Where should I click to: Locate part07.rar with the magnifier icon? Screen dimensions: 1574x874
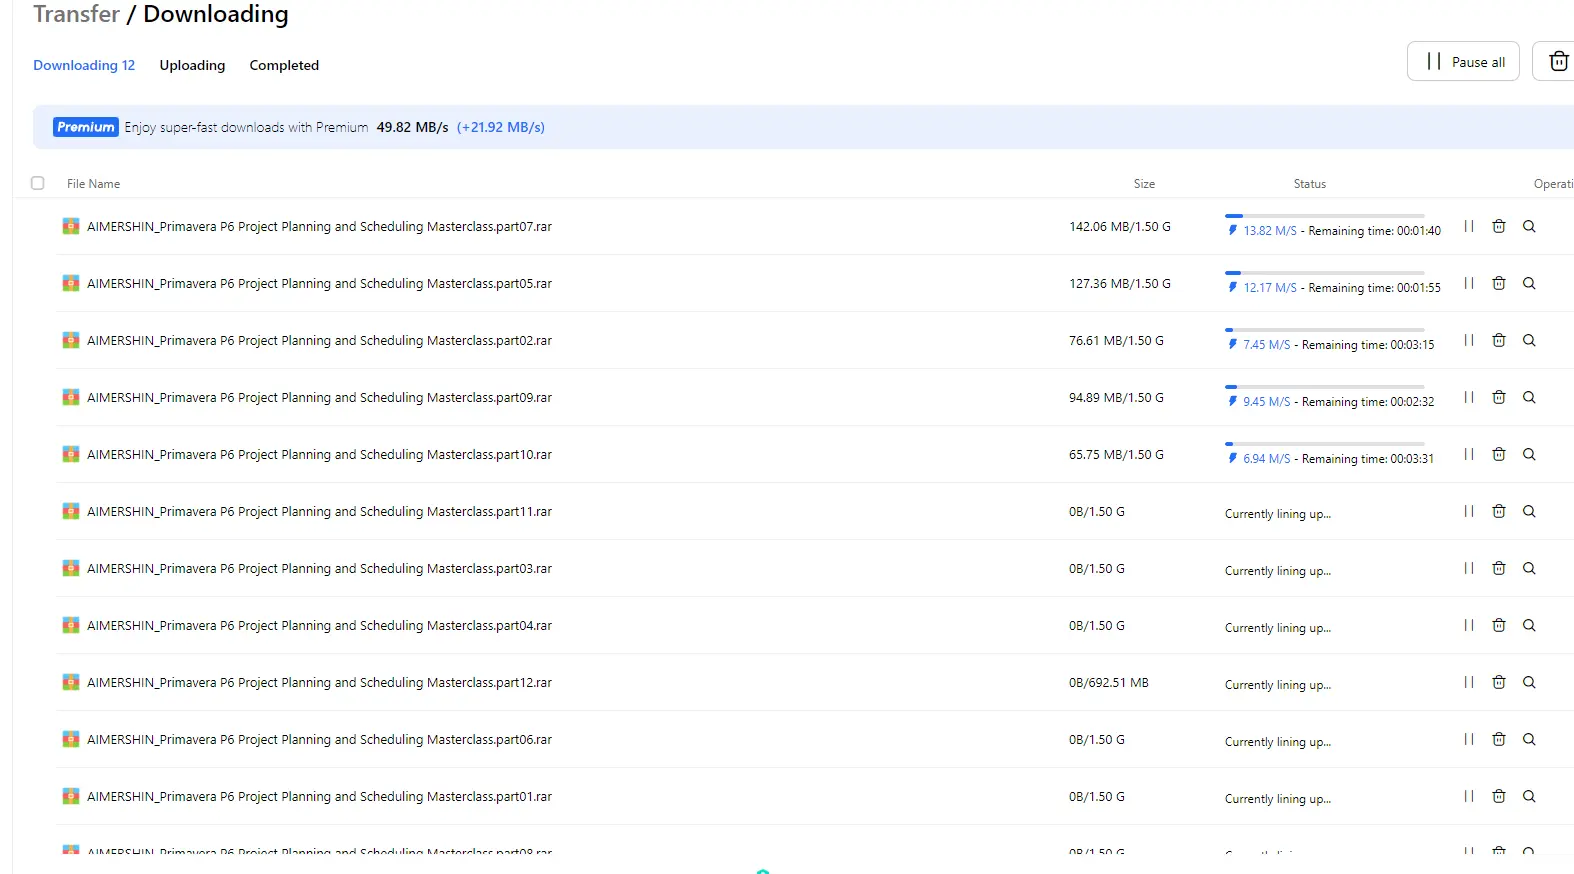[x=1529, y=226]
